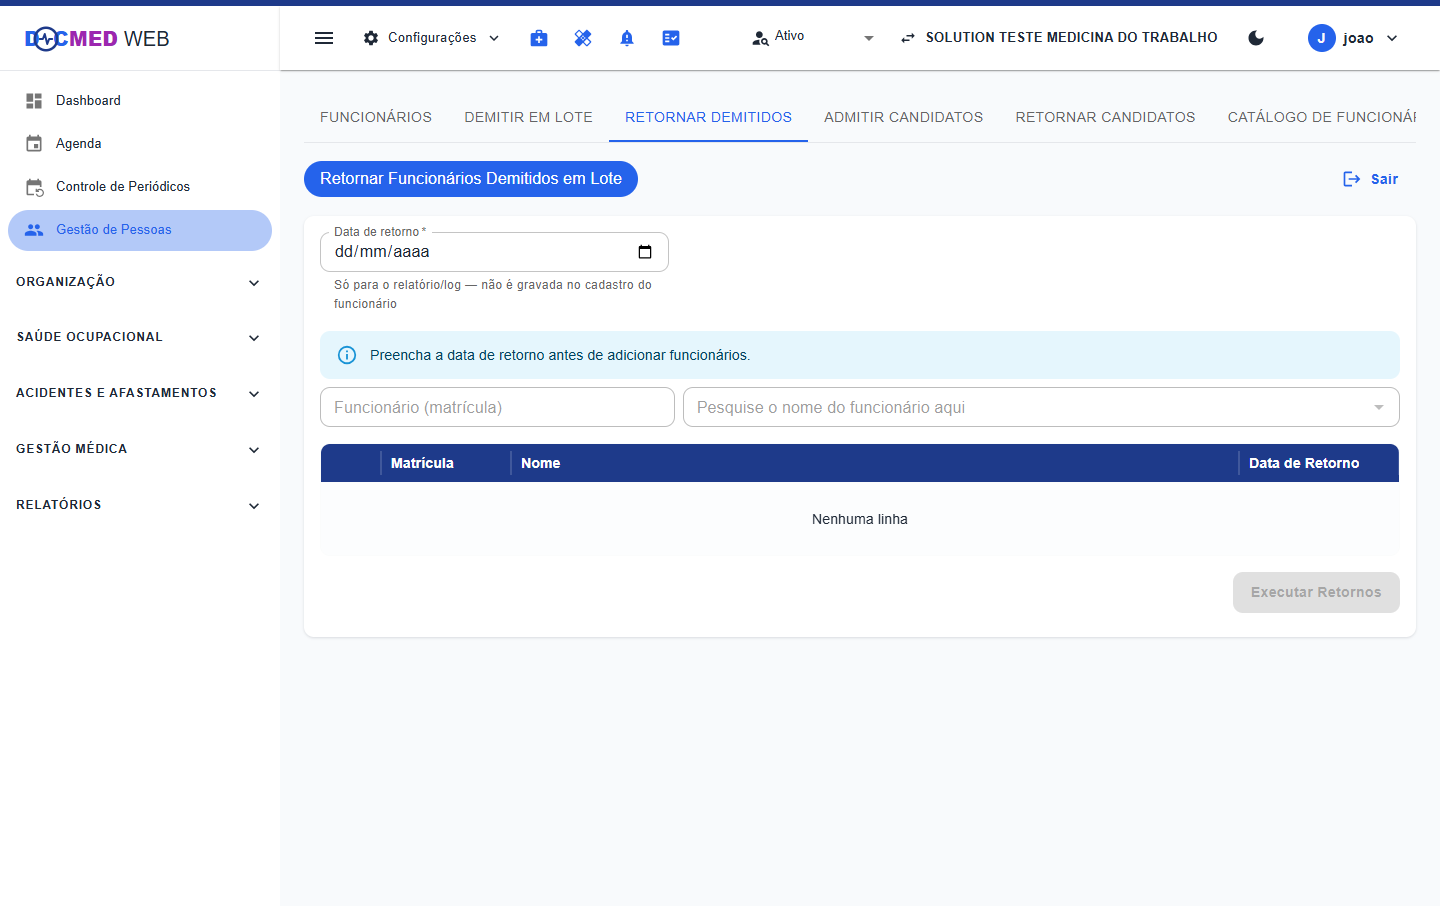Click the Sair exit link

pos(1370,179)
